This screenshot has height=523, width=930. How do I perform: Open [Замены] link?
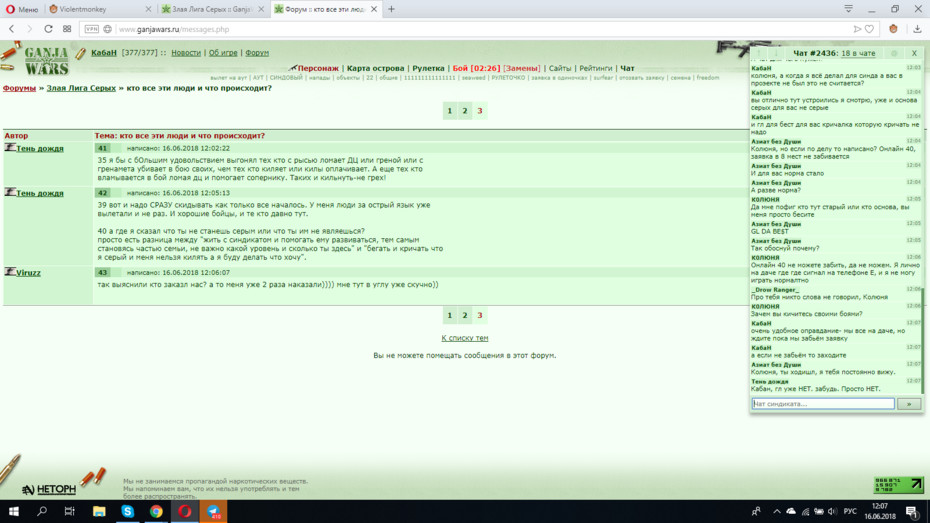(521, 68)
